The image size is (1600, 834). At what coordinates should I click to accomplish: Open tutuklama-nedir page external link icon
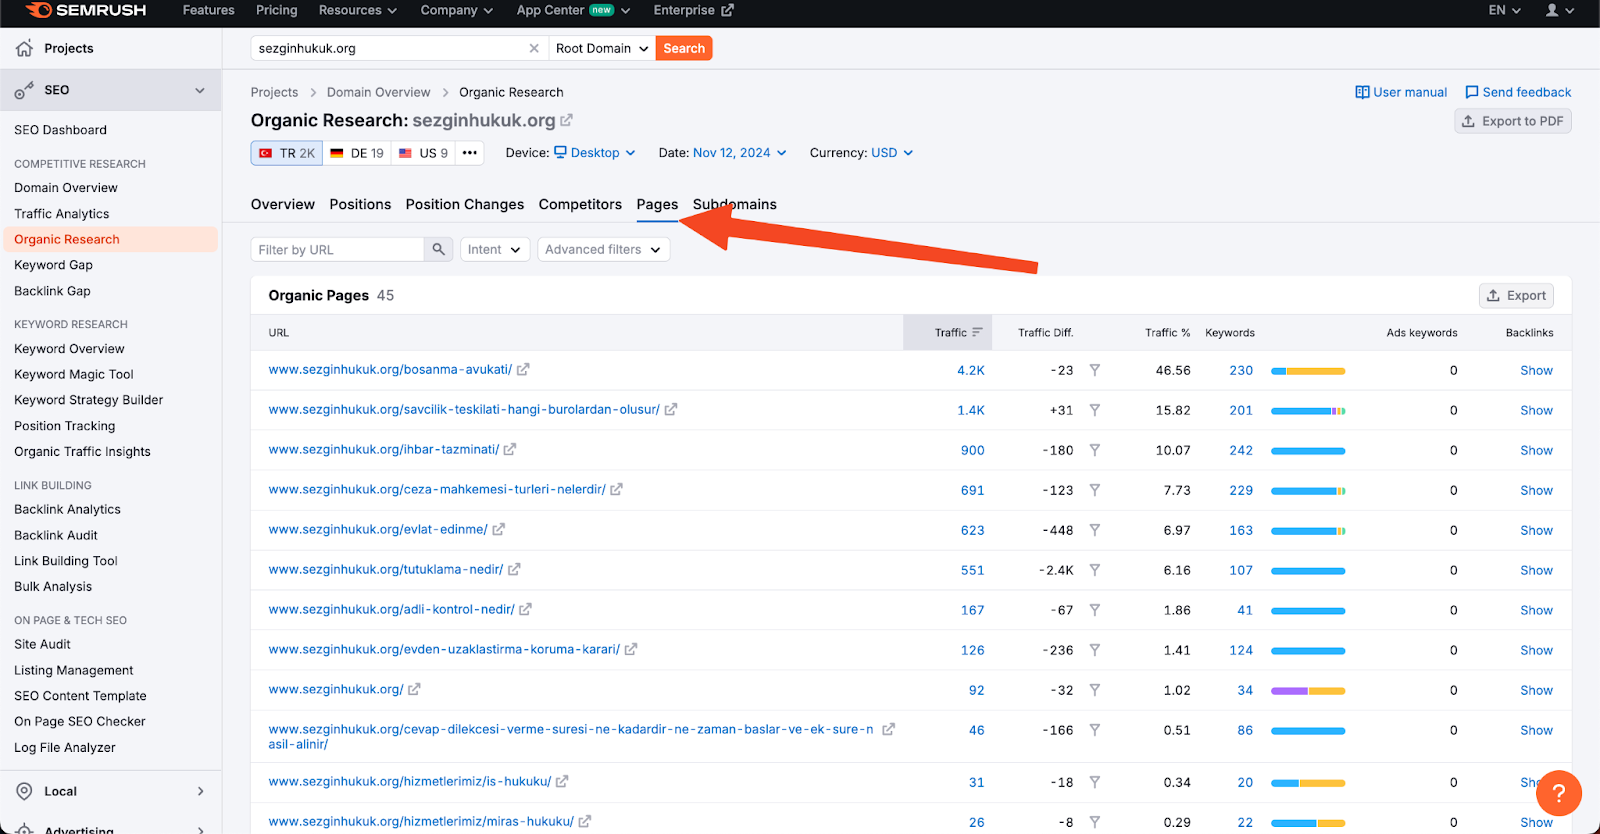tap(514, 569)
